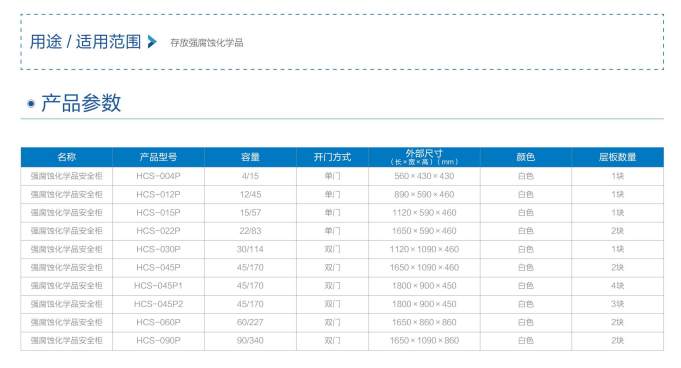Click model cell HCS-004P

coord(159,176)
